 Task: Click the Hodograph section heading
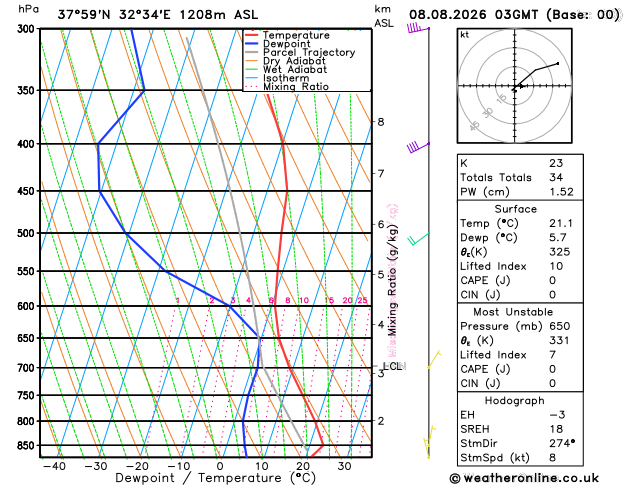(x=515, y=401)
